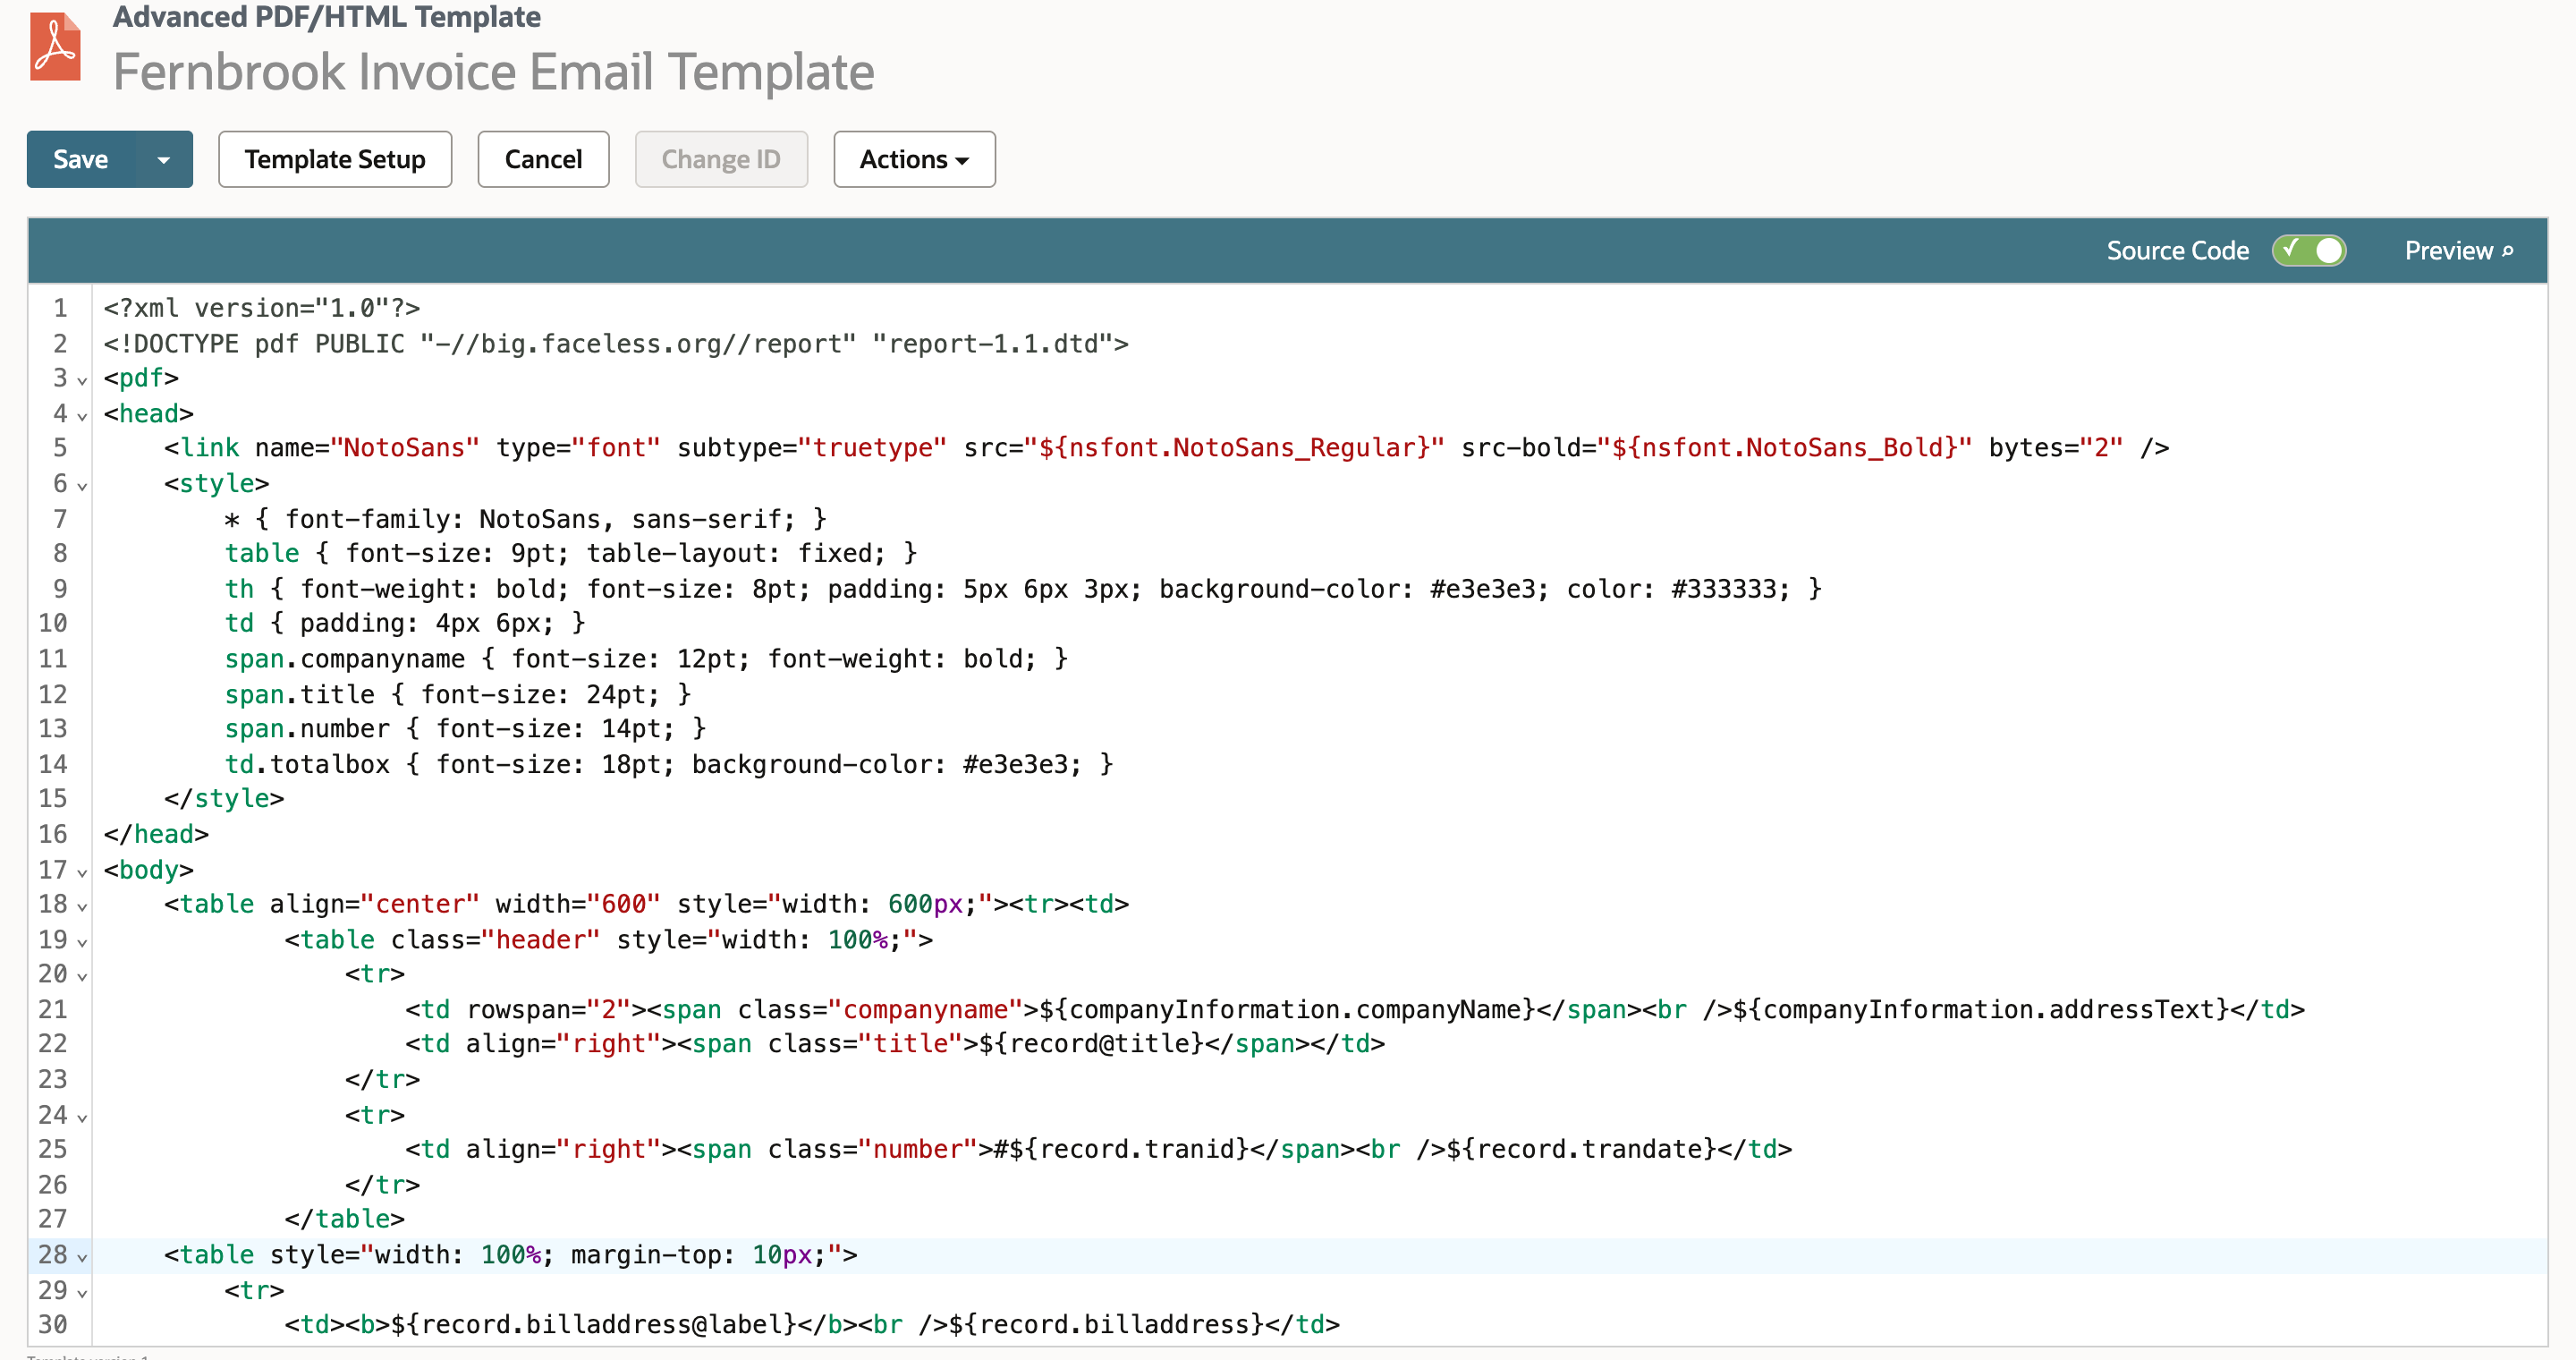Open the Save dropdown arrow
The image size is (2576, 1360).
point(164,159)
